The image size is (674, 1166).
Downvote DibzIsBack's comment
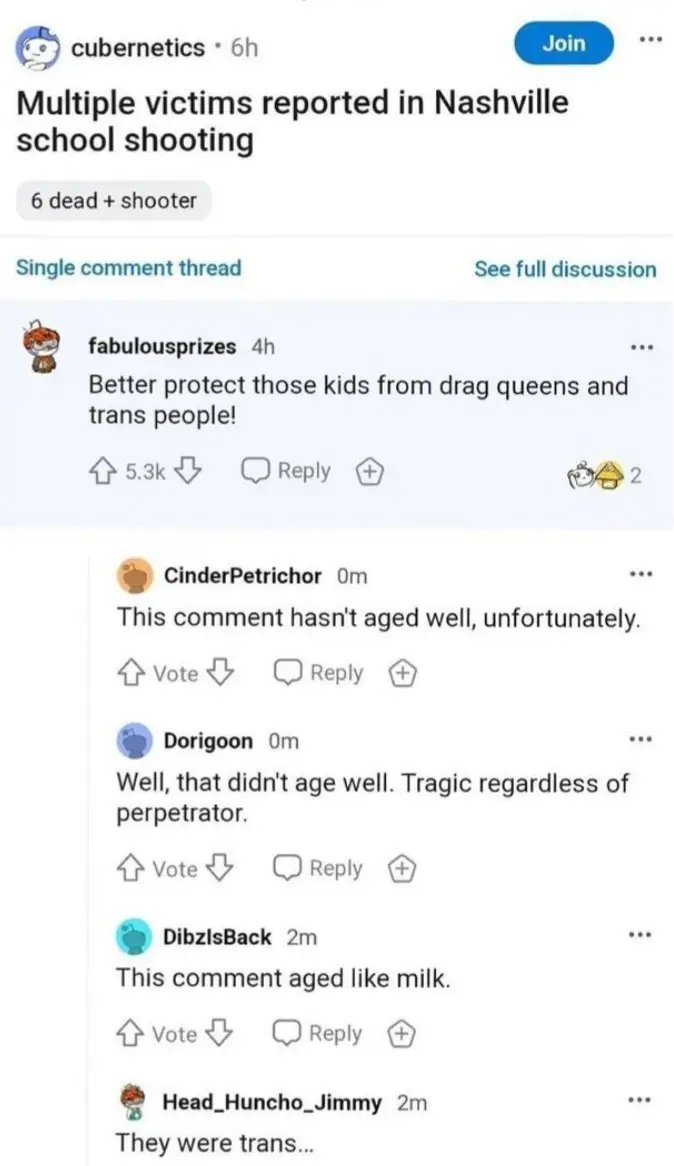pos(219,1034)
